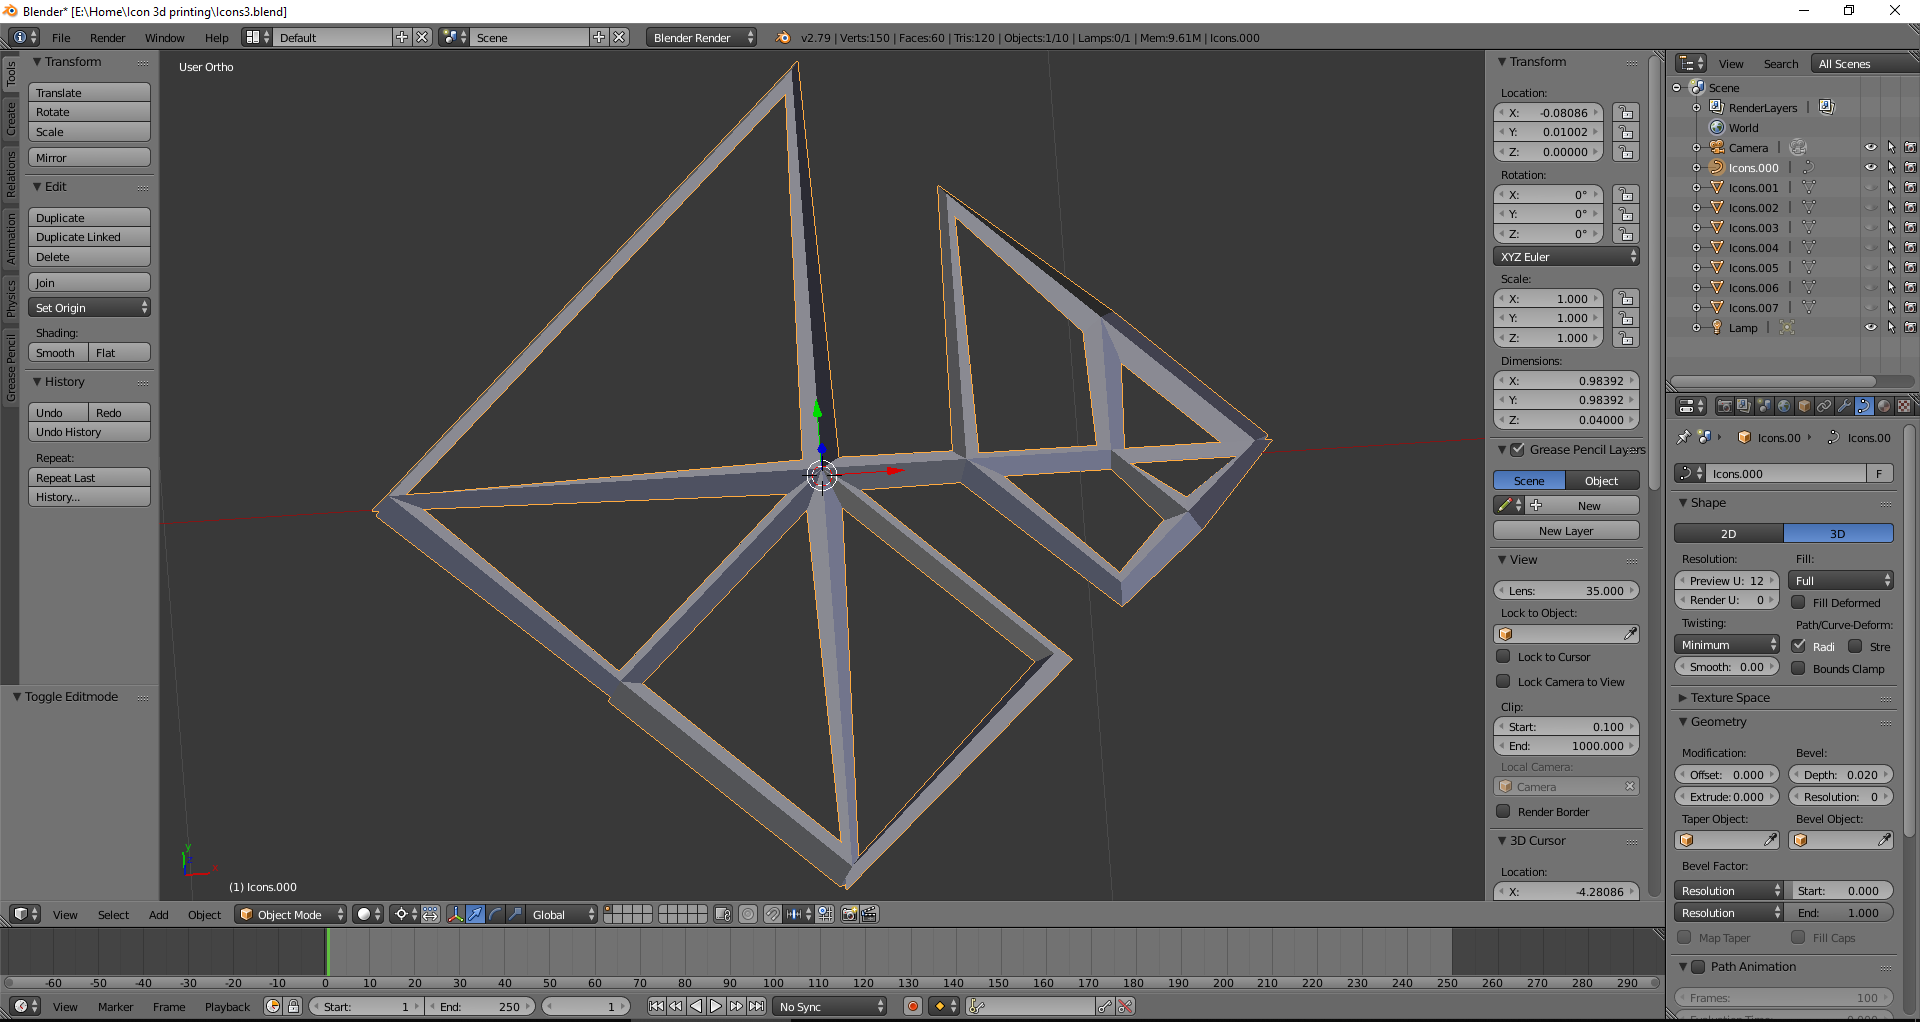This screenshot has height=1022, width=1920.
Task: Lock the X location with its padlock icon
Action: pos(1626,113)
